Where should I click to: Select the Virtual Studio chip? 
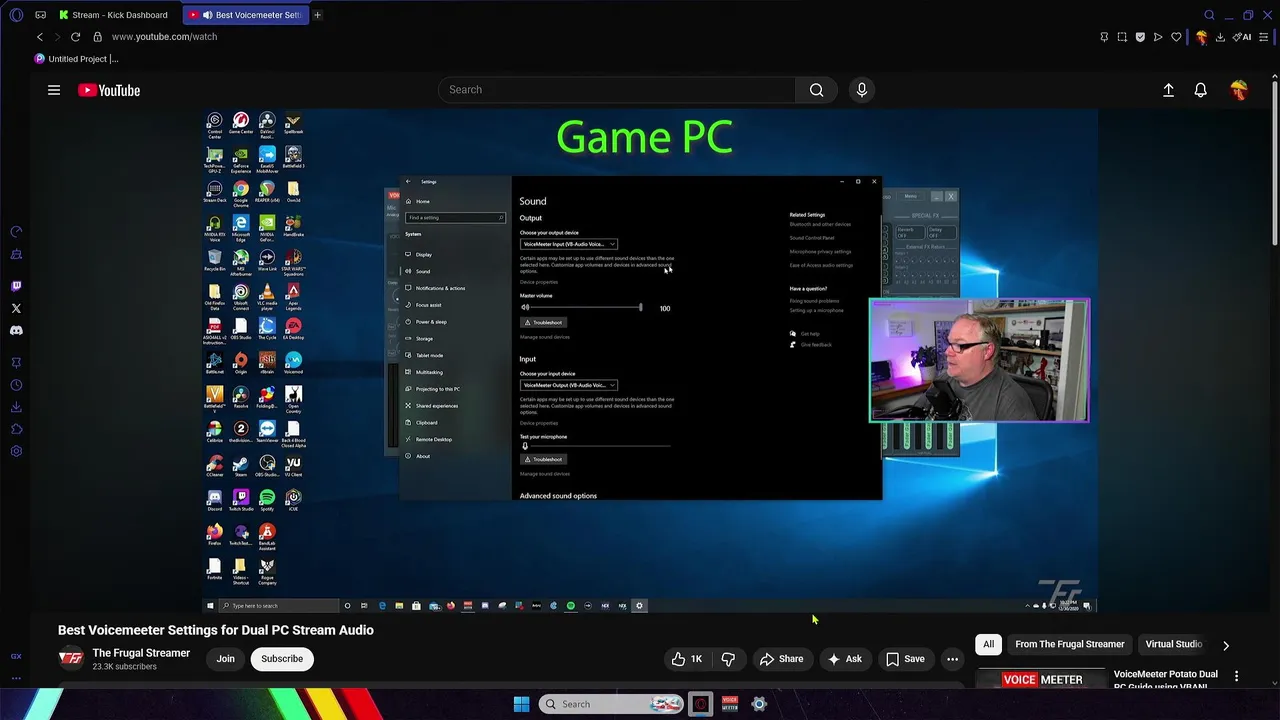point(1174,644)
